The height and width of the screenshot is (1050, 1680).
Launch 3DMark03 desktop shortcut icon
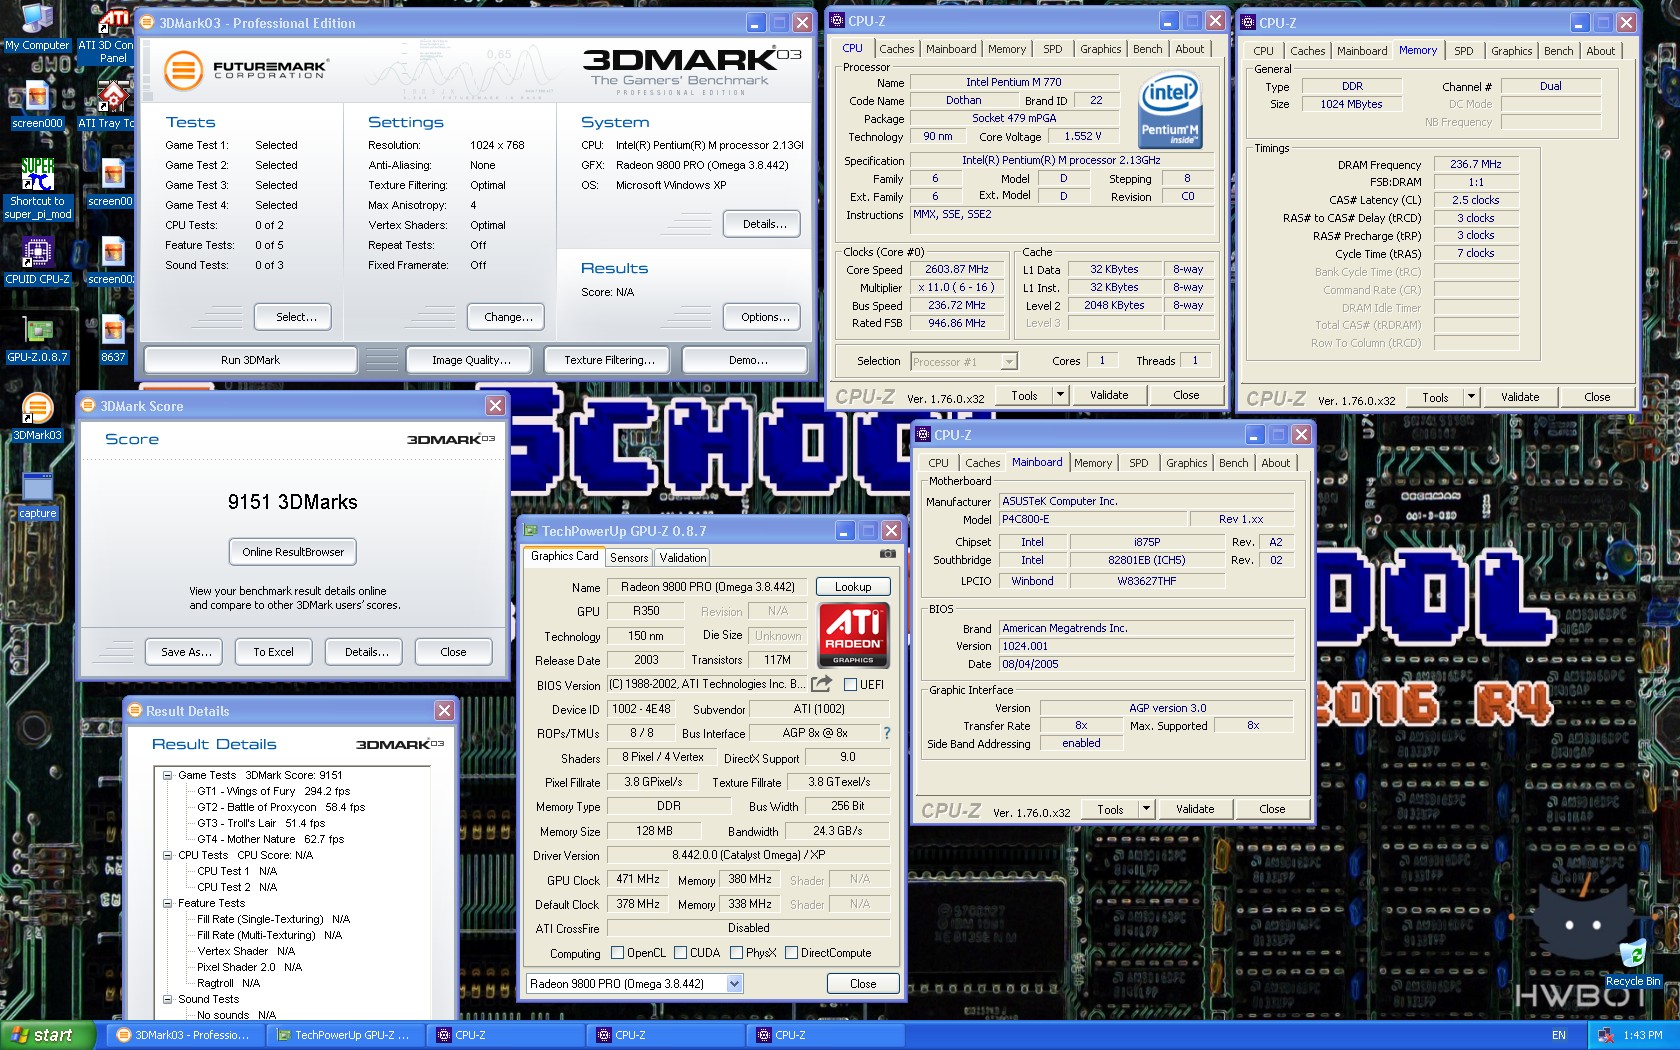click(38, 416)
